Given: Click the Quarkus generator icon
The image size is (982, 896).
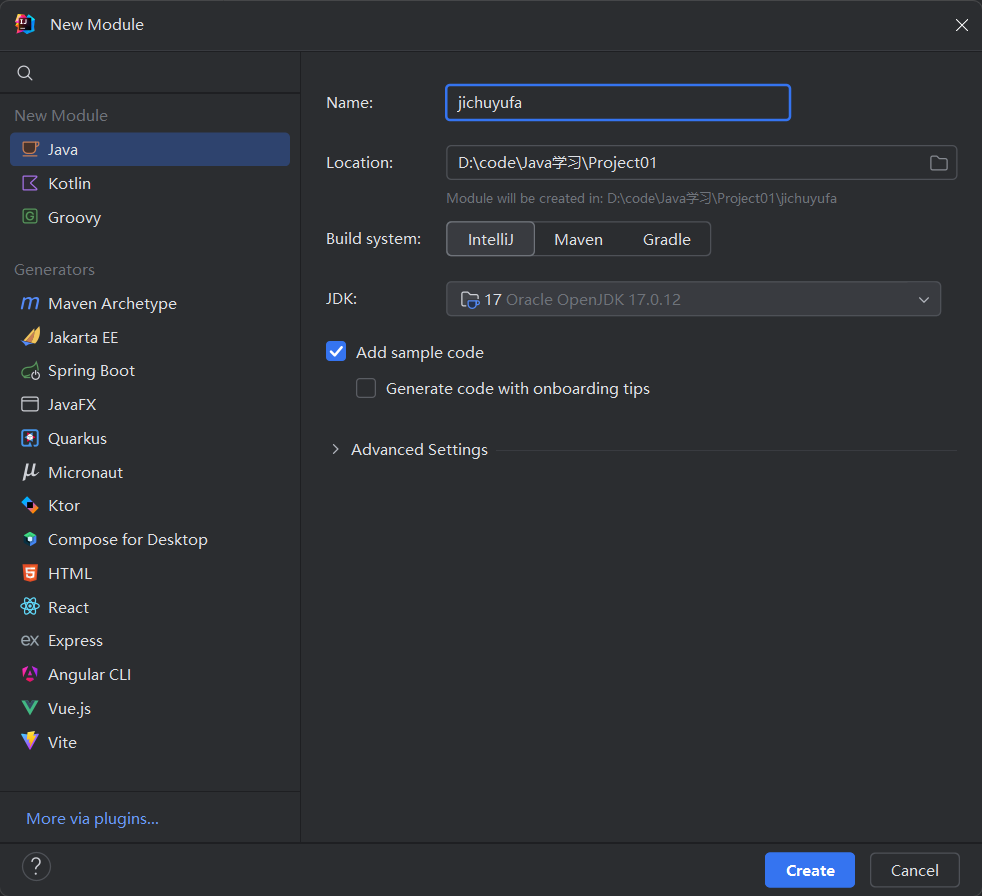Looking at the screenshot, I should tap(29, 438).
